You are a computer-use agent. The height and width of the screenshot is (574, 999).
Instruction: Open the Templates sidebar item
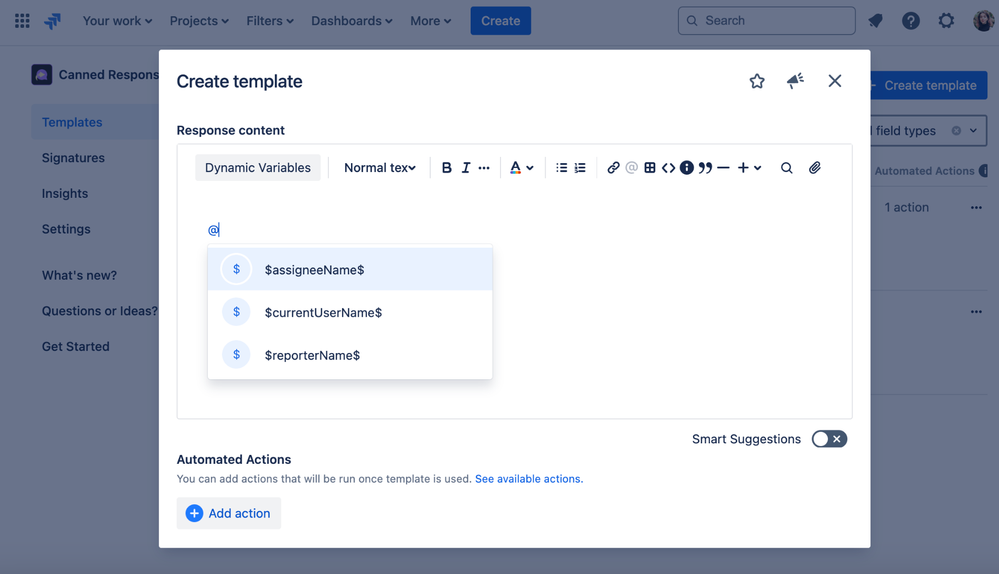95,122
